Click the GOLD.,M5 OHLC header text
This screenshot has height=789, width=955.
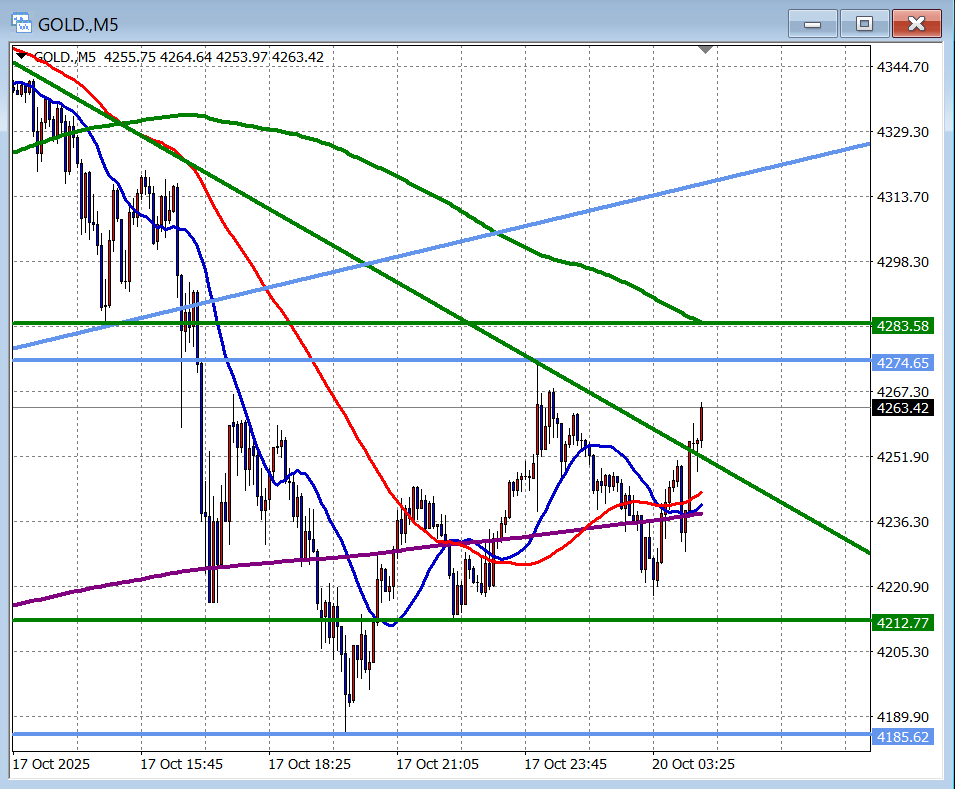180,57
